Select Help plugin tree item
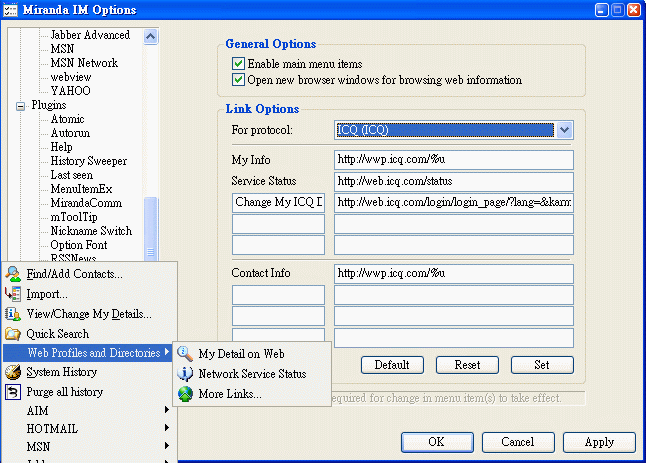Screen dimensions: 646x463 pyautogui.click(x=61, y=147)
